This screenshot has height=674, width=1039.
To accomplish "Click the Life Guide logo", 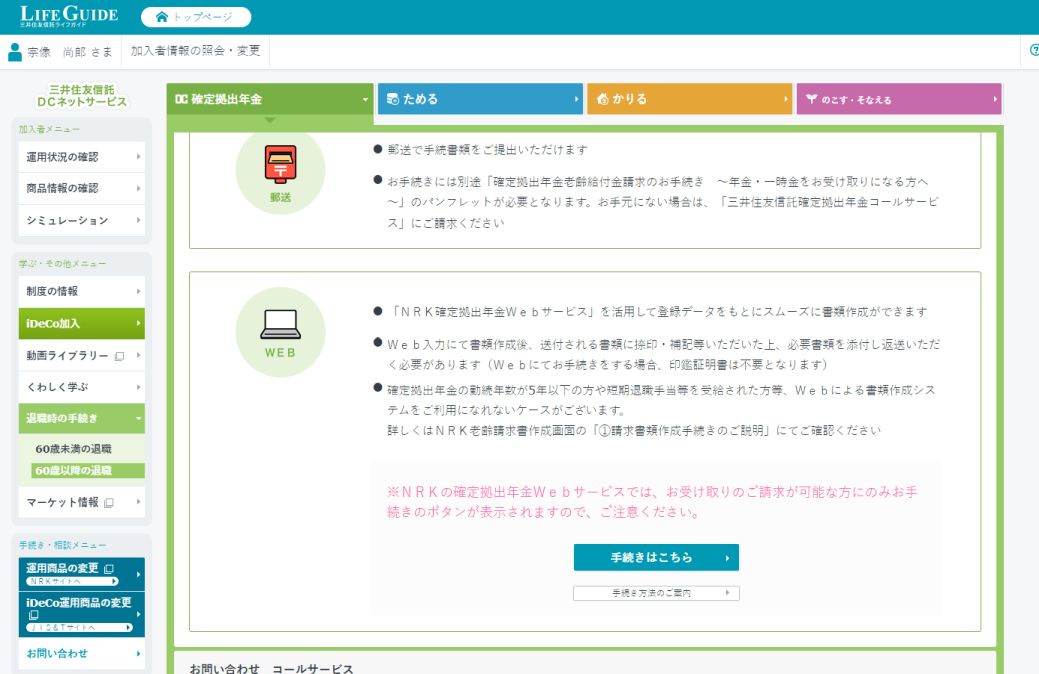I will coord(68,16).
